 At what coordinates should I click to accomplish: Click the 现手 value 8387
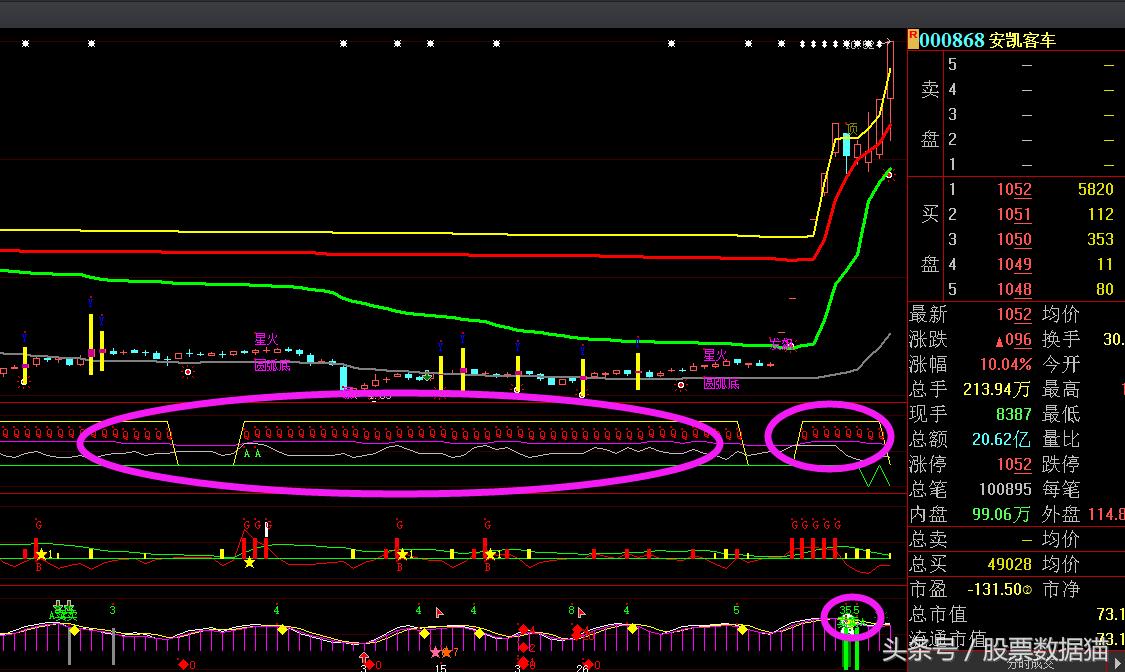[x=1014, y=415]
